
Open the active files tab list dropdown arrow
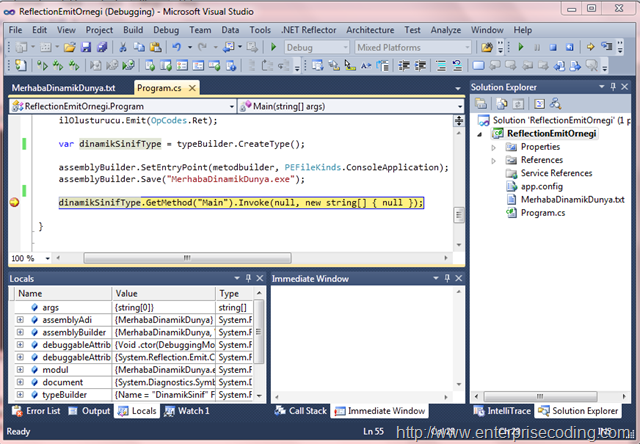[458, 88]
